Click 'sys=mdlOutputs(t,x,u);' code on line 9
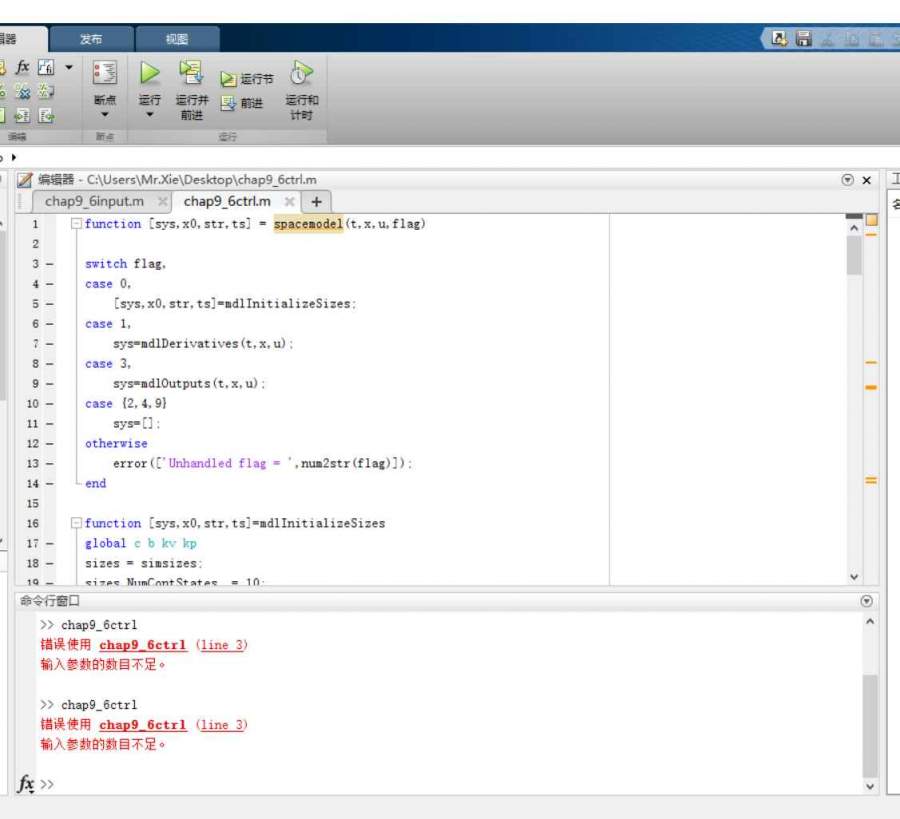 coord(189,383)
